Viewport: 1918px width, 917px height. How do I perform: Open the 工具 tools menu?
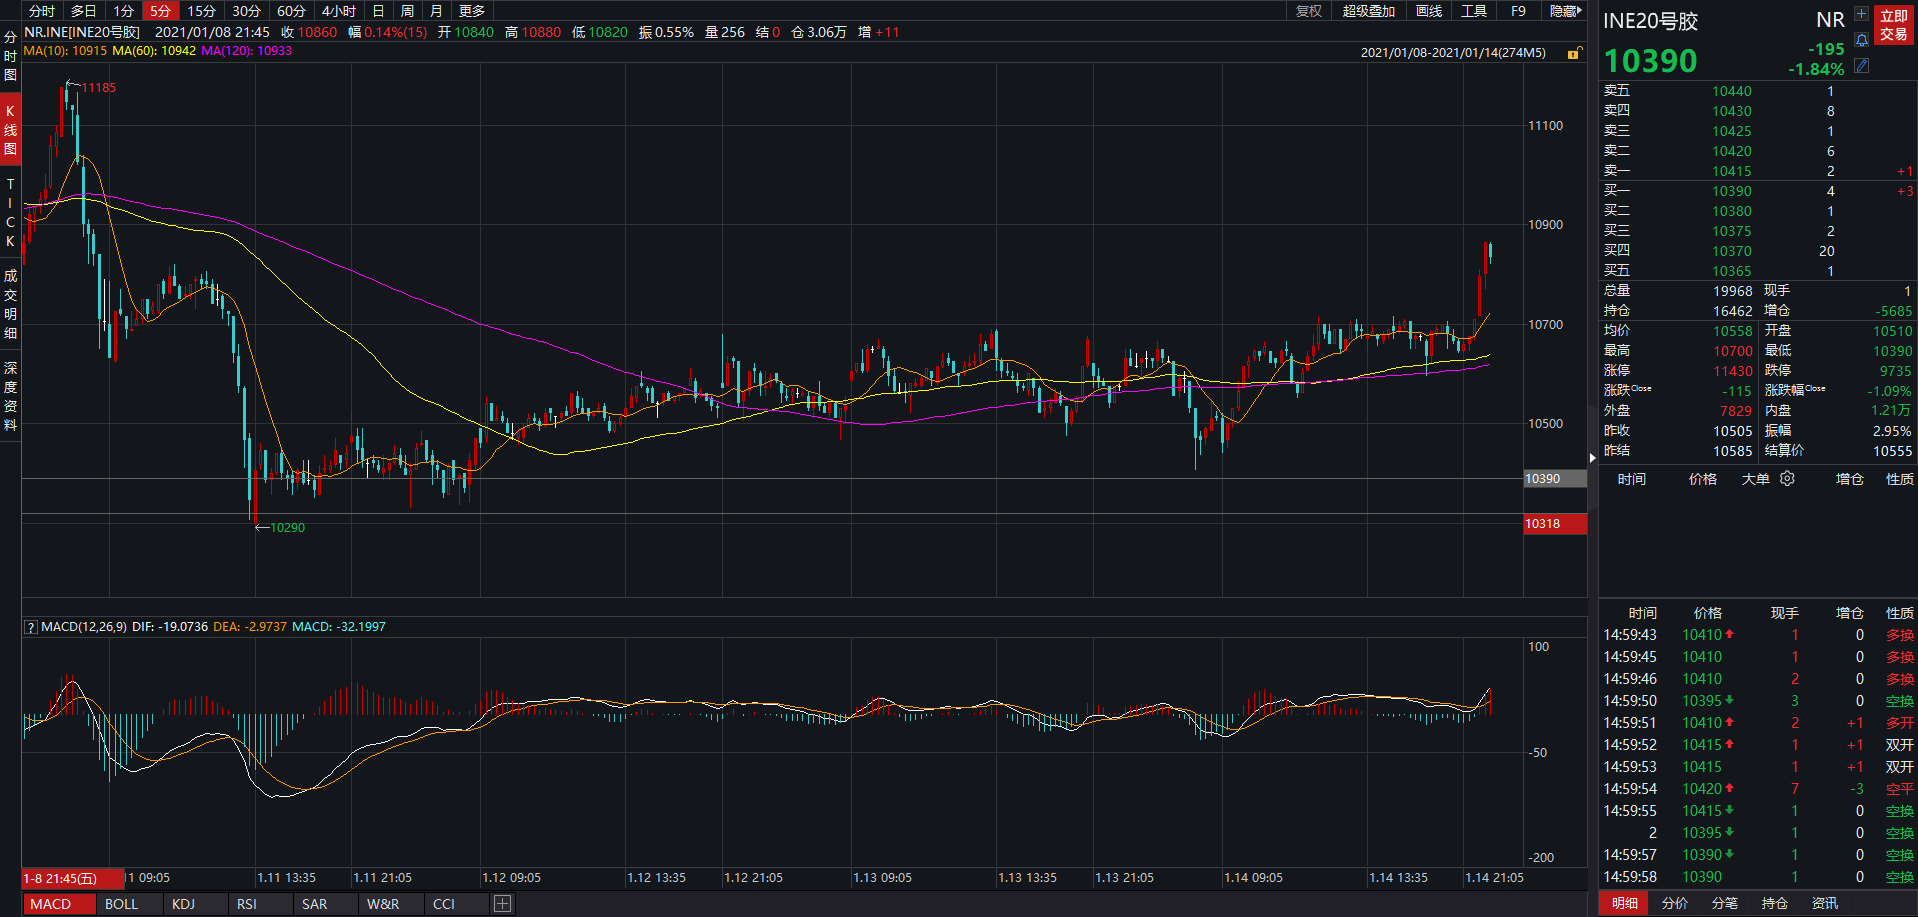[x=1474, y=11]
